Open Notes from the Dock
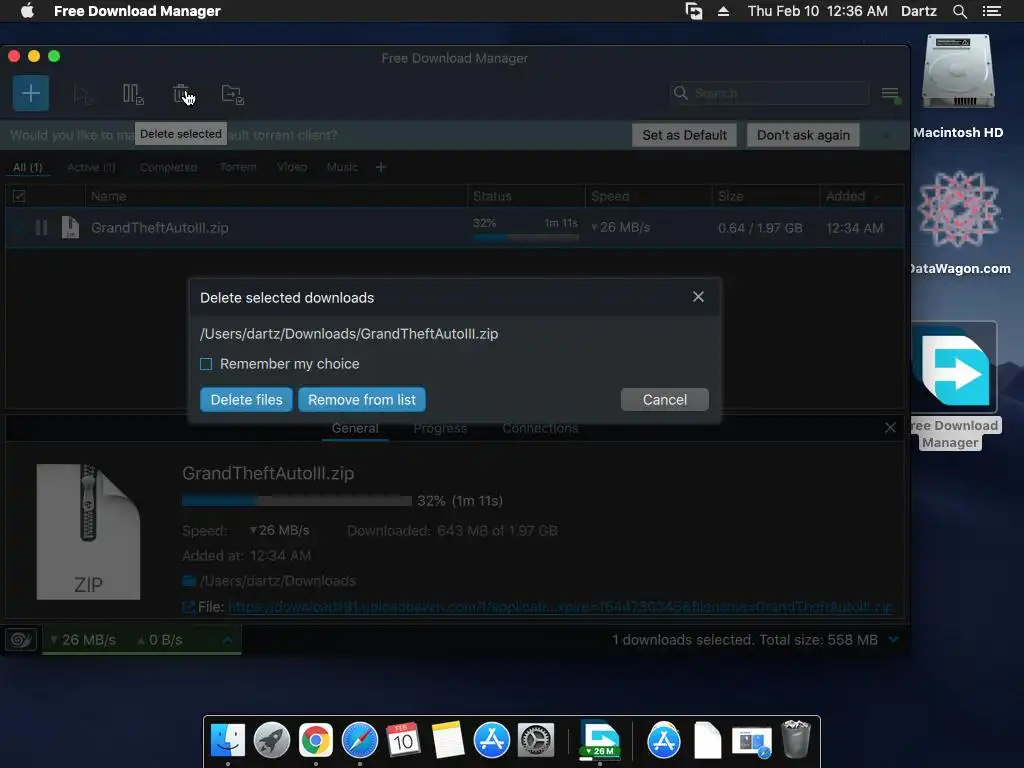 point(447,741)
